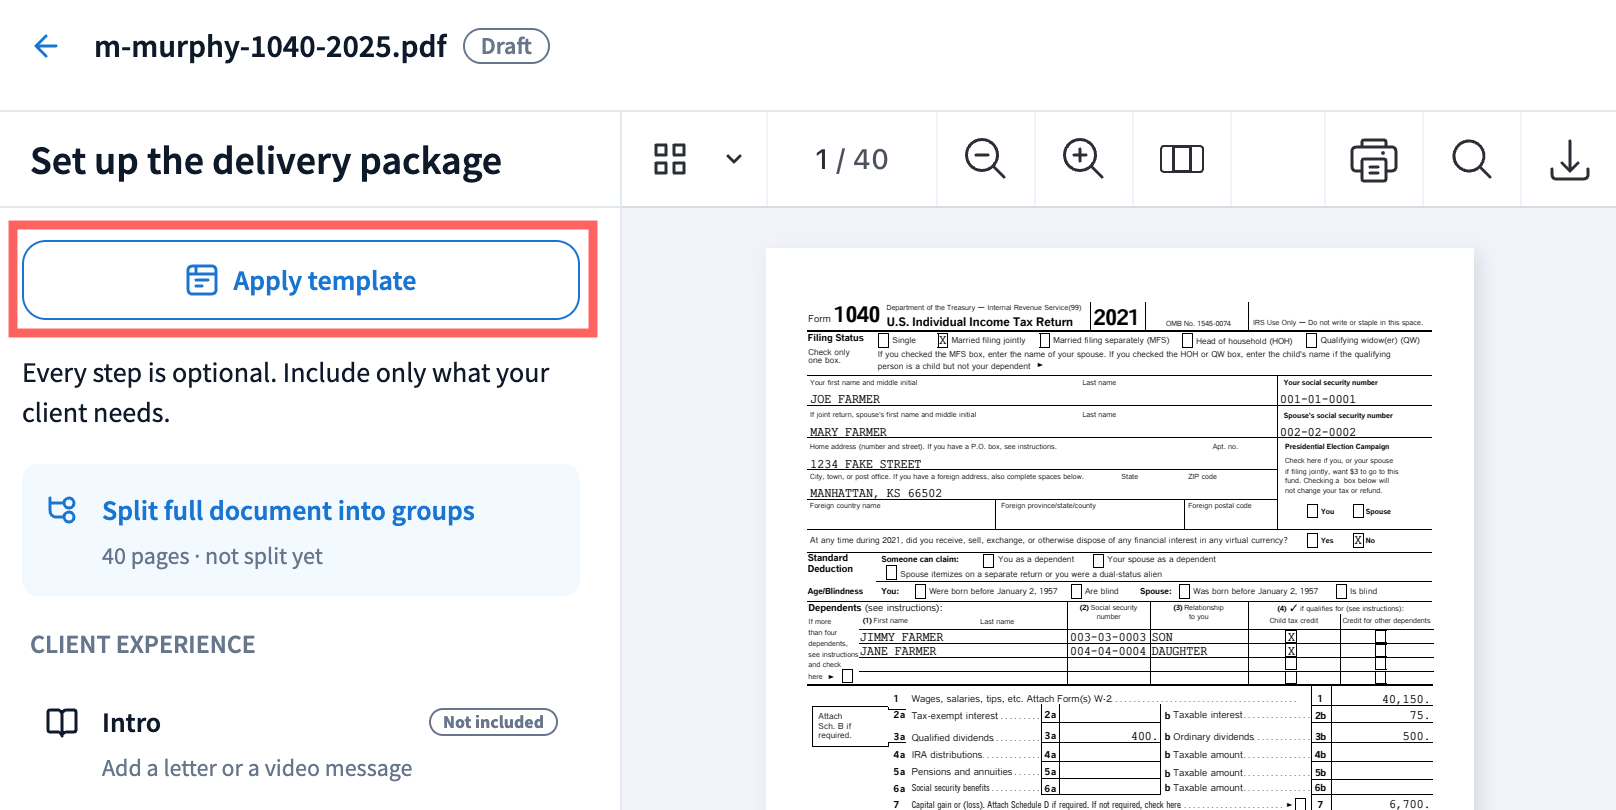The height and width of the screenshot is (810, 1616).
Task: Click the Apply template button
Action: 301,280
